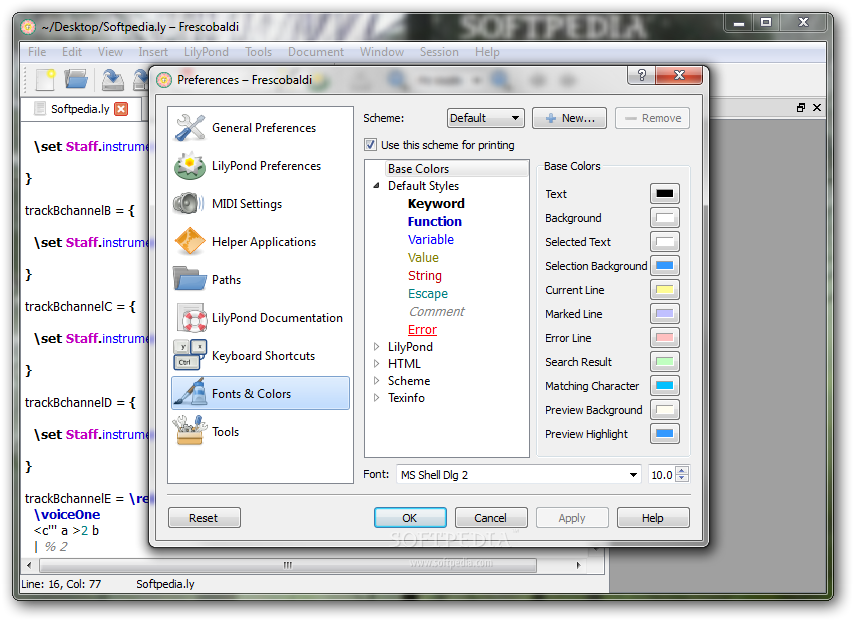
Task: Open the Document menu
Action: [316, 52]
